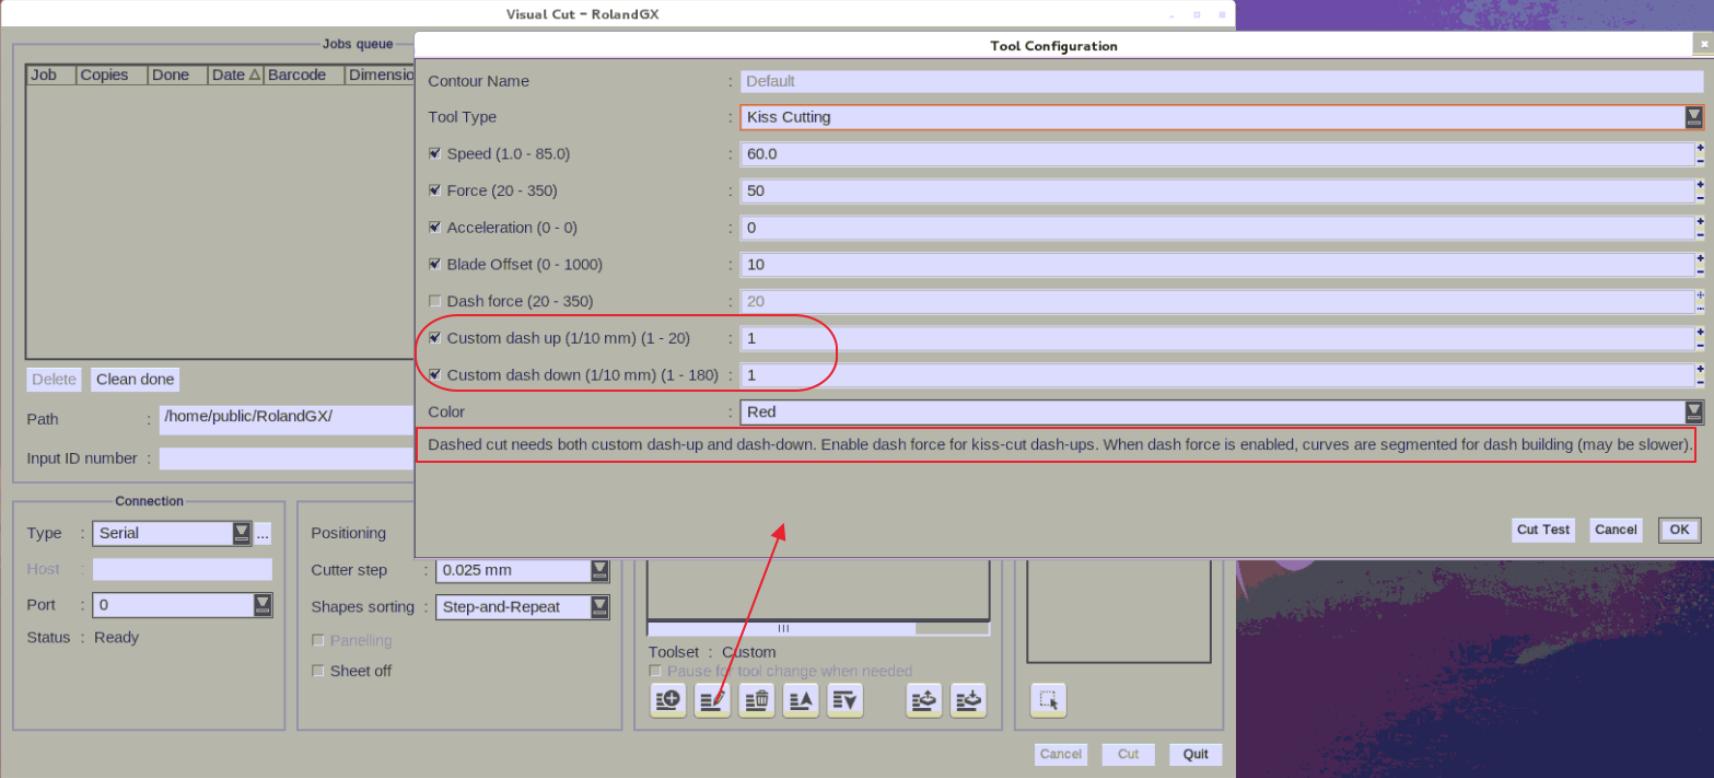Click the Input ID number field
The height and width of the screenshot is (778, 1714).
click(287, 459)
